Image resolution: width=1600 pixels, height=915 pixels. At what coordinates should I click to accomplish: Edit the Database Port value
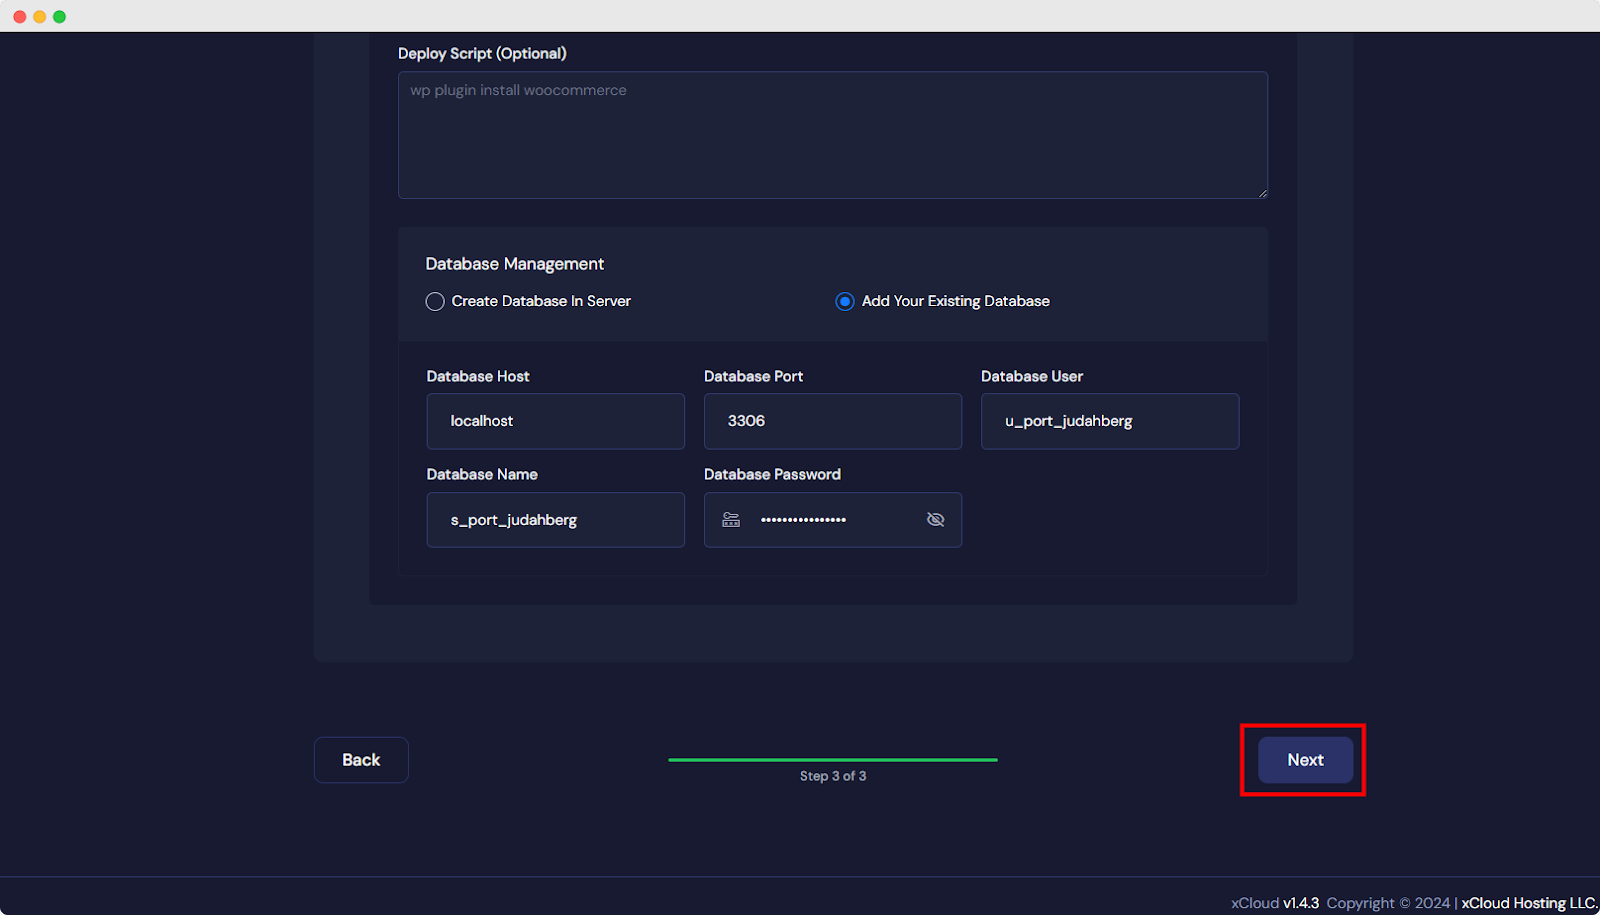pos(832,421)
